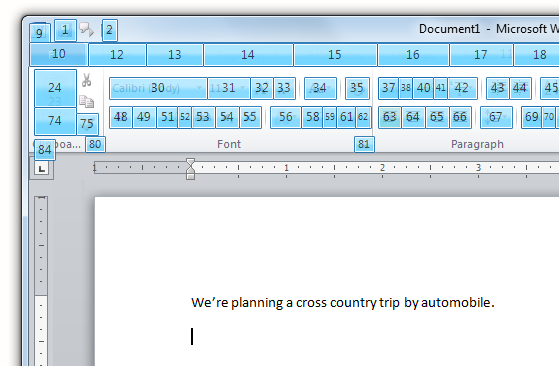Toggle the Numbering list button

[424, 88]
